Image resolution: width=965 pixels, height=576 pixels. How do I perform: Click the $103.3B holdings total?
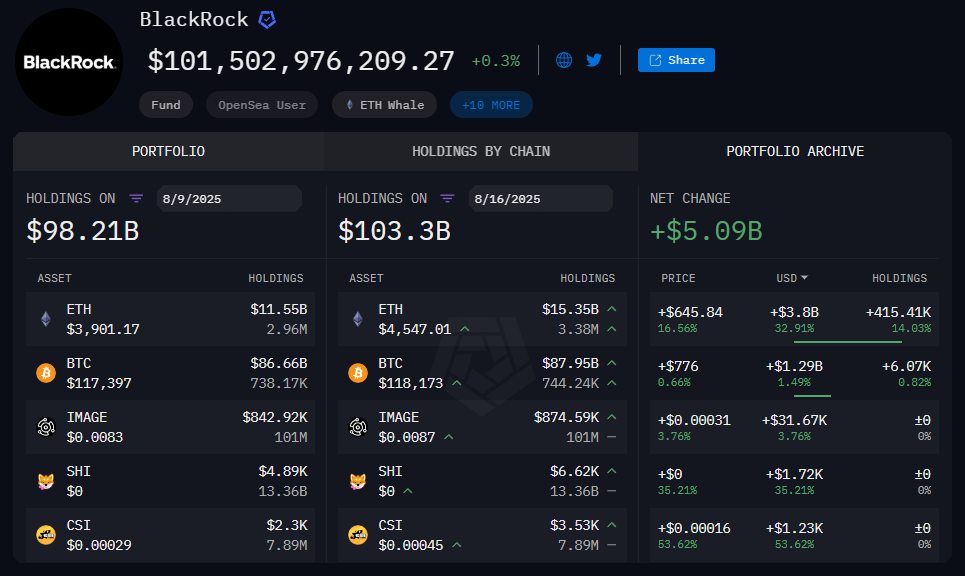[394, 231]
